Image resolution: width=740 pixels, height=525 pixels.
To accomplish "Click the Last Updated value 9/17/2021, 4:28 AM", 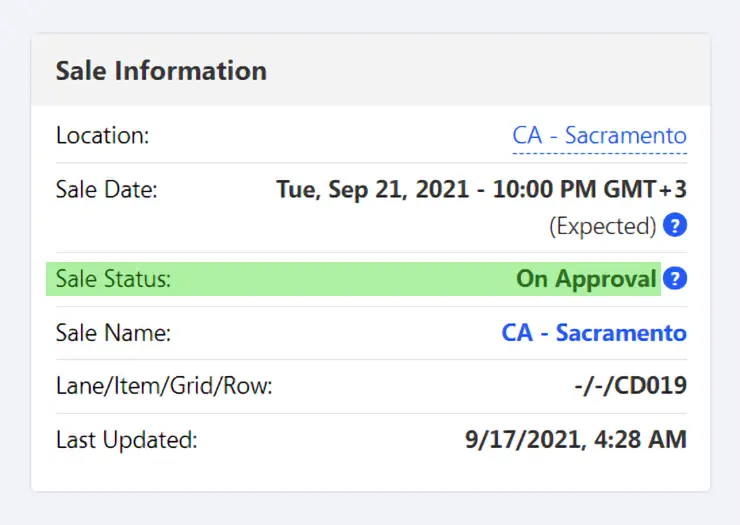I will click(576, 440).
